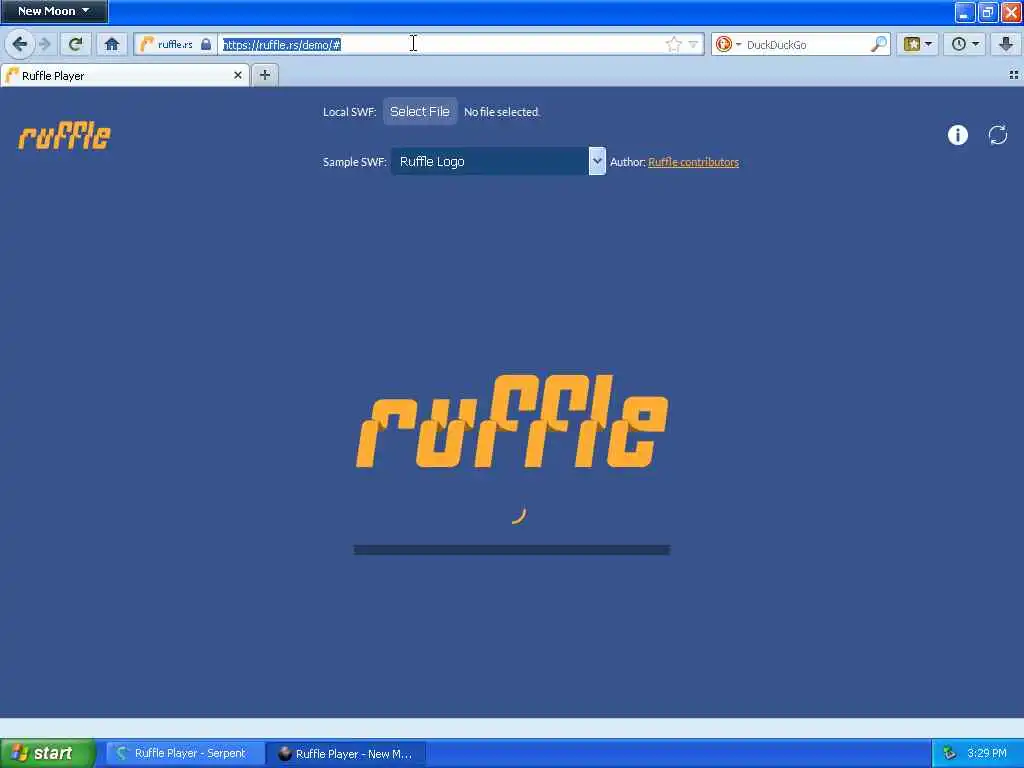Open the Windows start menu
The height and width of the screenshot is (768, 1024).
coord(48,753)
